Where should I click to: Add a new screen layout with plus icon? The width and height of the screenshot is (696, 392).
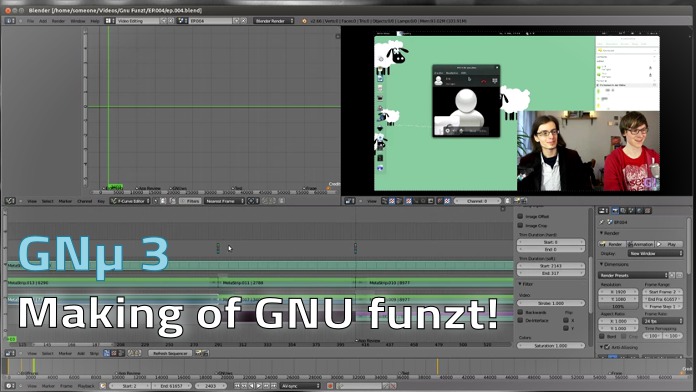pyautogui.click(x=163, y=21)
